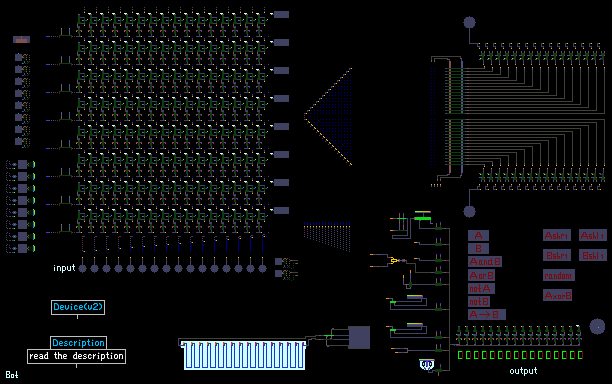Click the top gray register block beside grid
612x384 pixels.
click(x=281, y=14)
